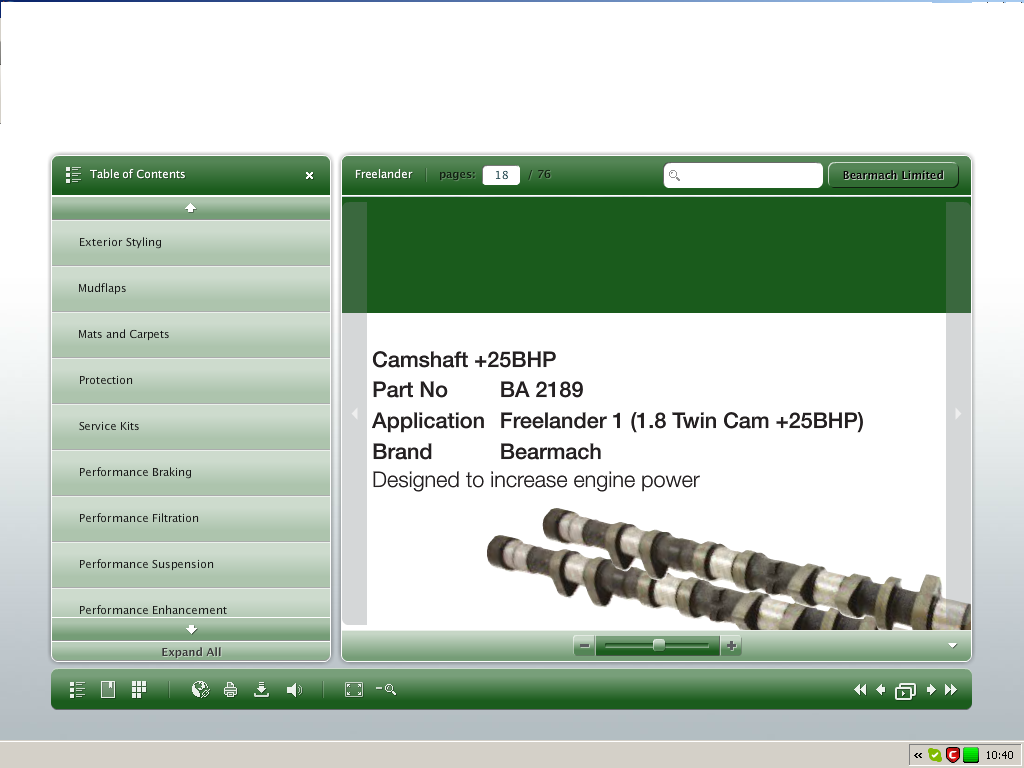
Task: Decrease zoom with the minus button
Action: tap(584, 646)
